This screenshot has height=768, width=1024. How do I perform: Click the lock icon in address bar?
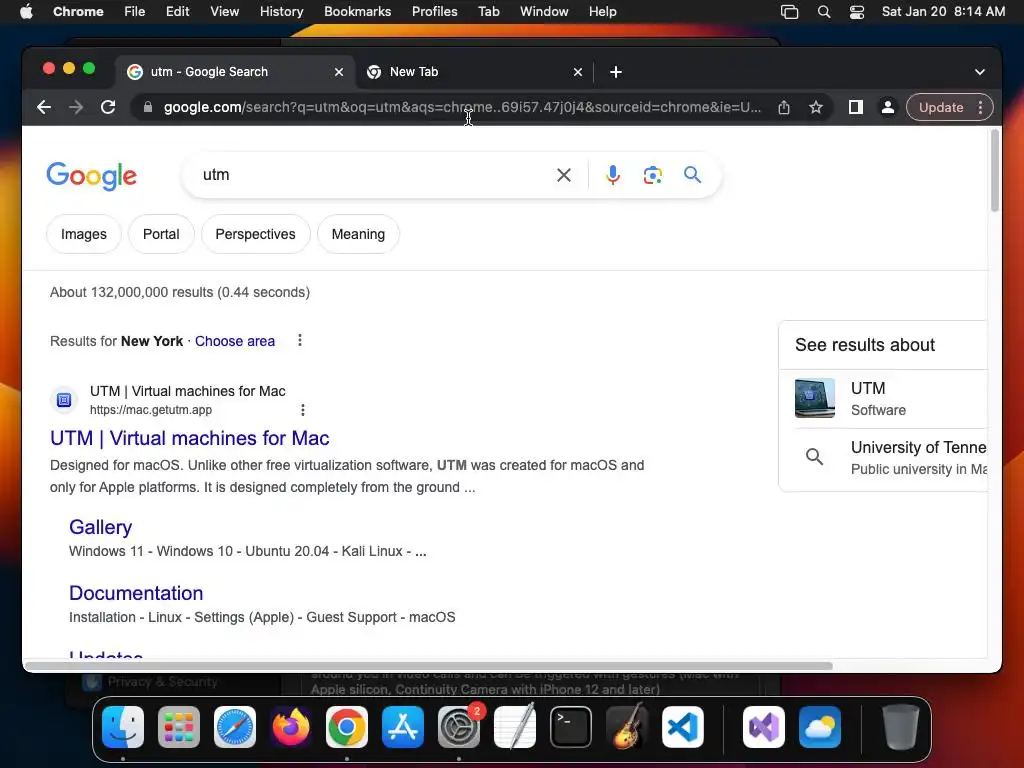(x=148, y=107)
